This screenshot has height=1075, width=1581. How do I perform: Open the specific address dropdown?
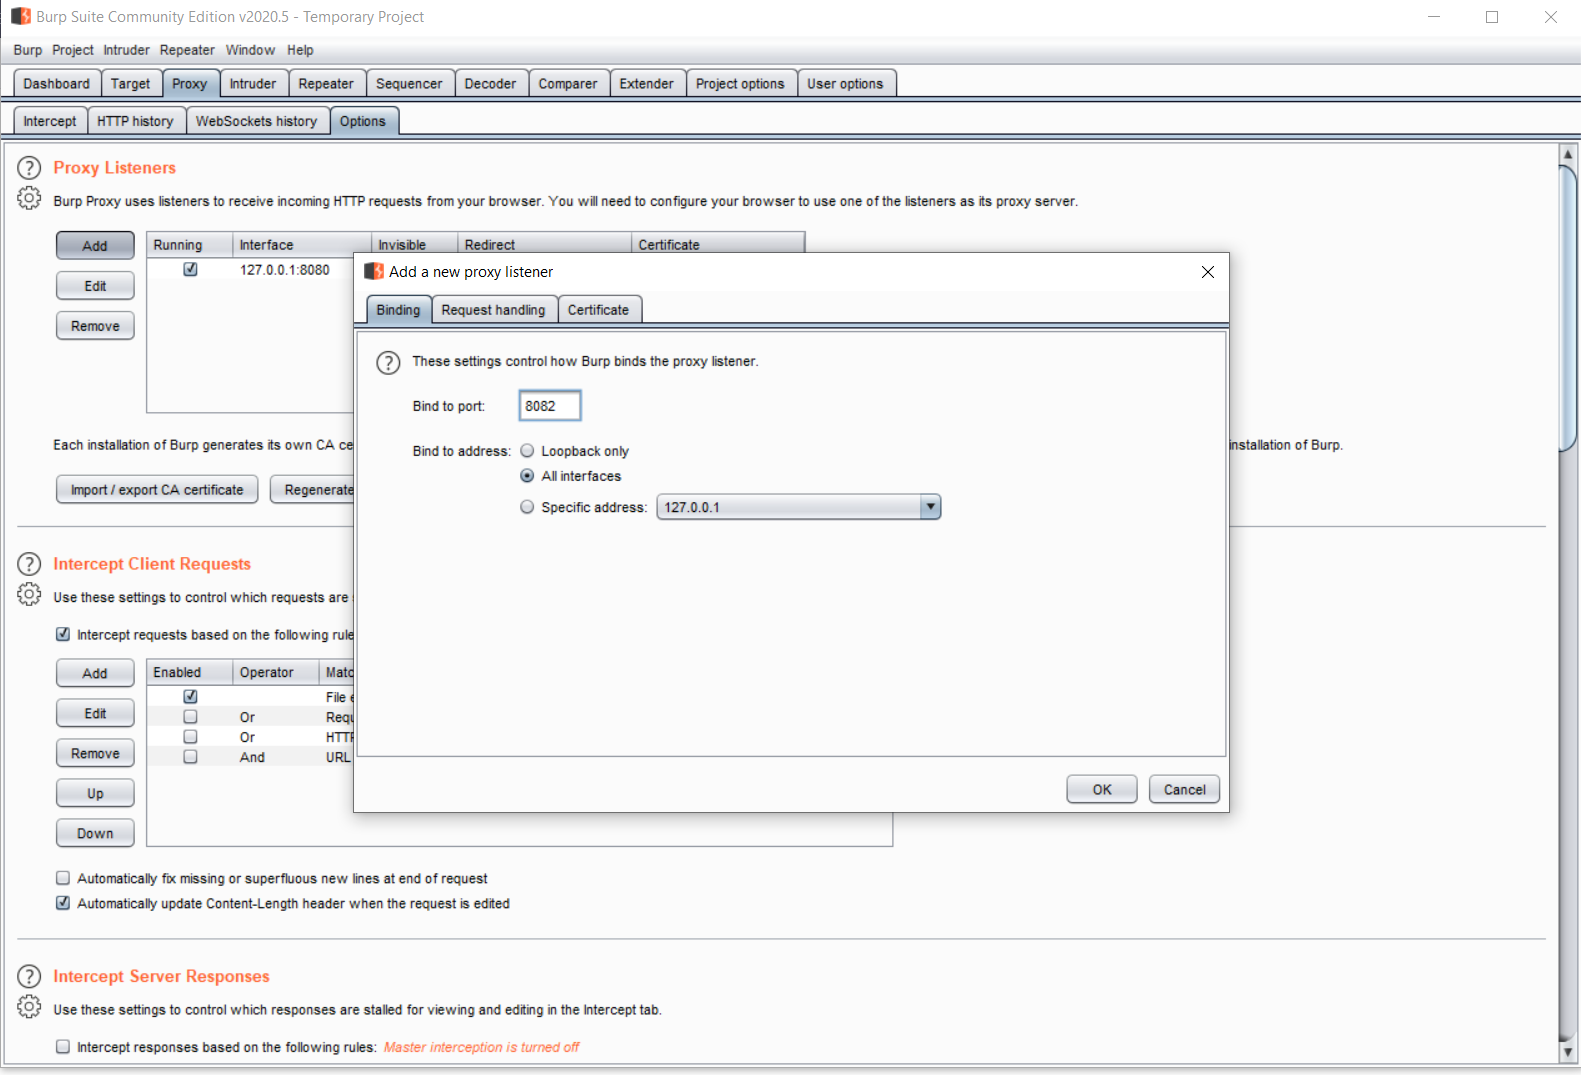click(930, 507)
